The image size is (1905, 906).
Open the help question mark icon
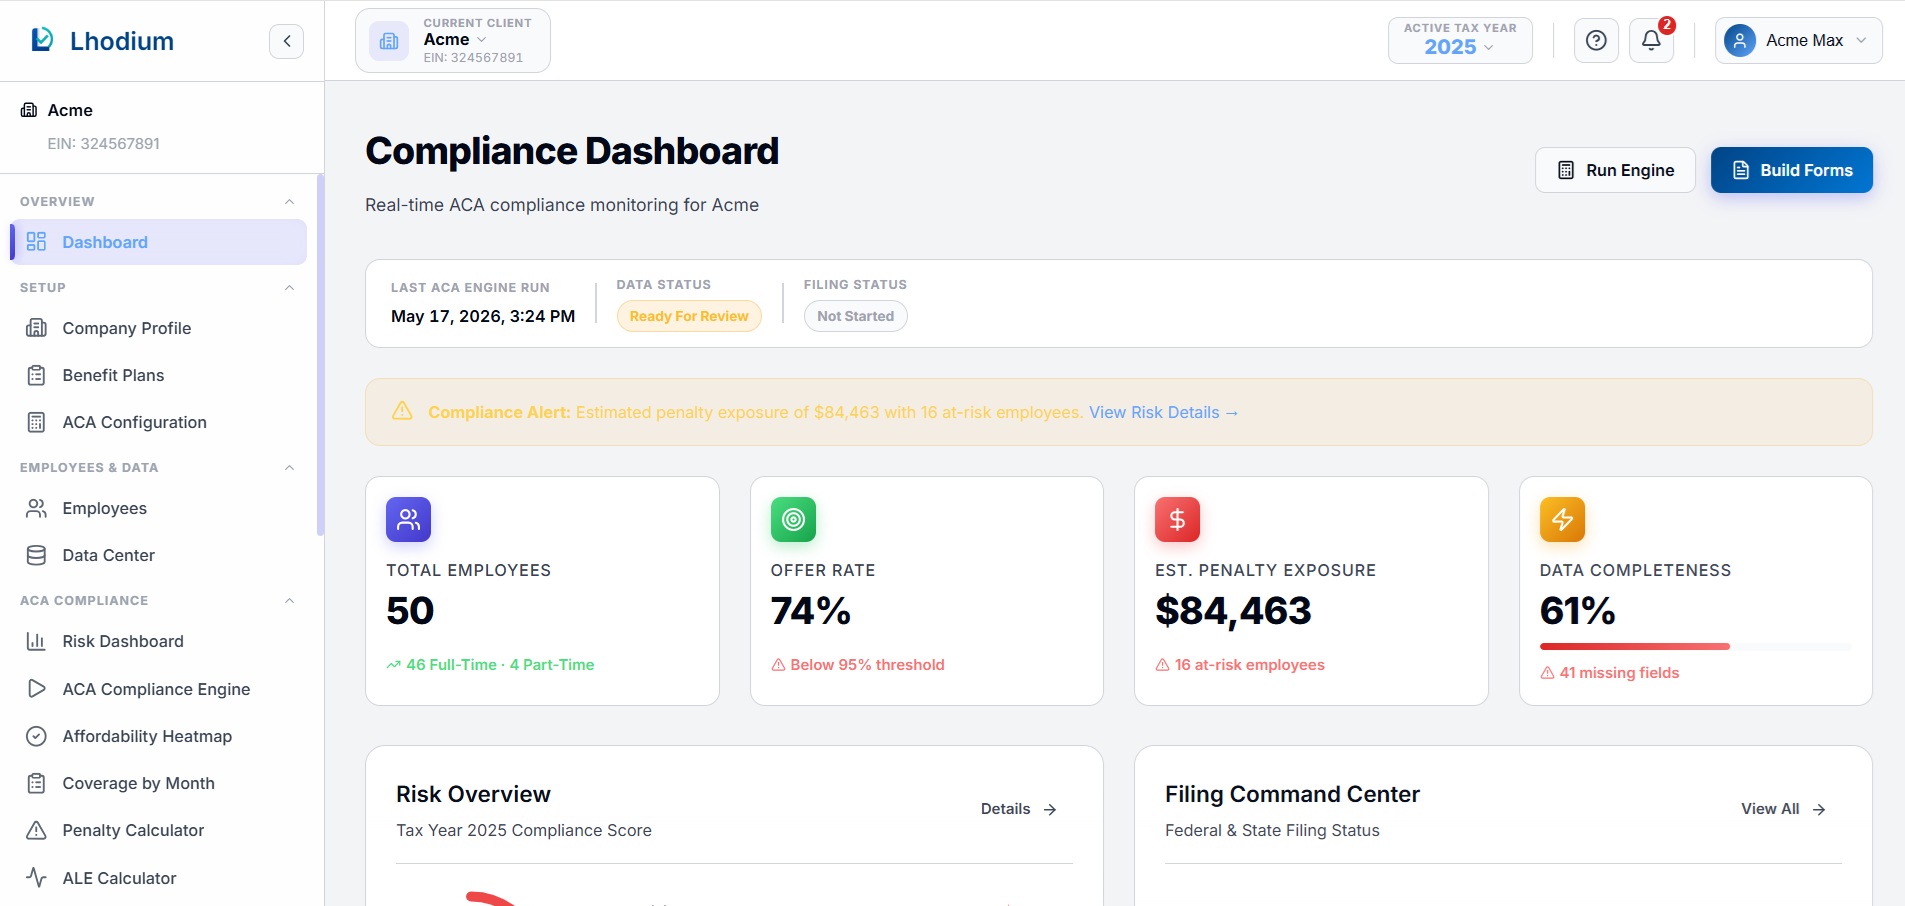tap(1596, 41)
